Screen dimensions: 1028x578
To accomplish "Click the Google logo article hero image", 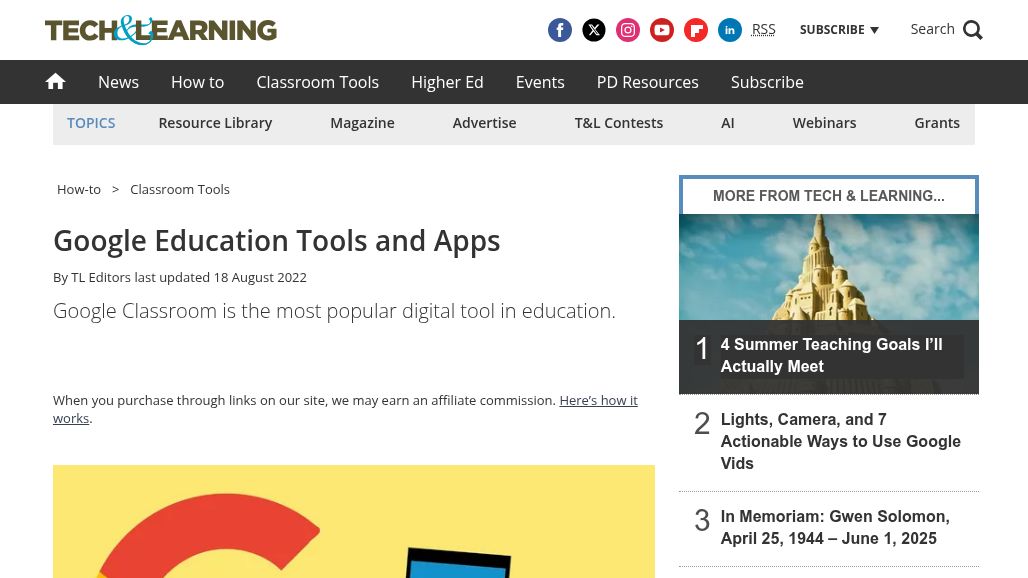I will (x=354, y=522).
